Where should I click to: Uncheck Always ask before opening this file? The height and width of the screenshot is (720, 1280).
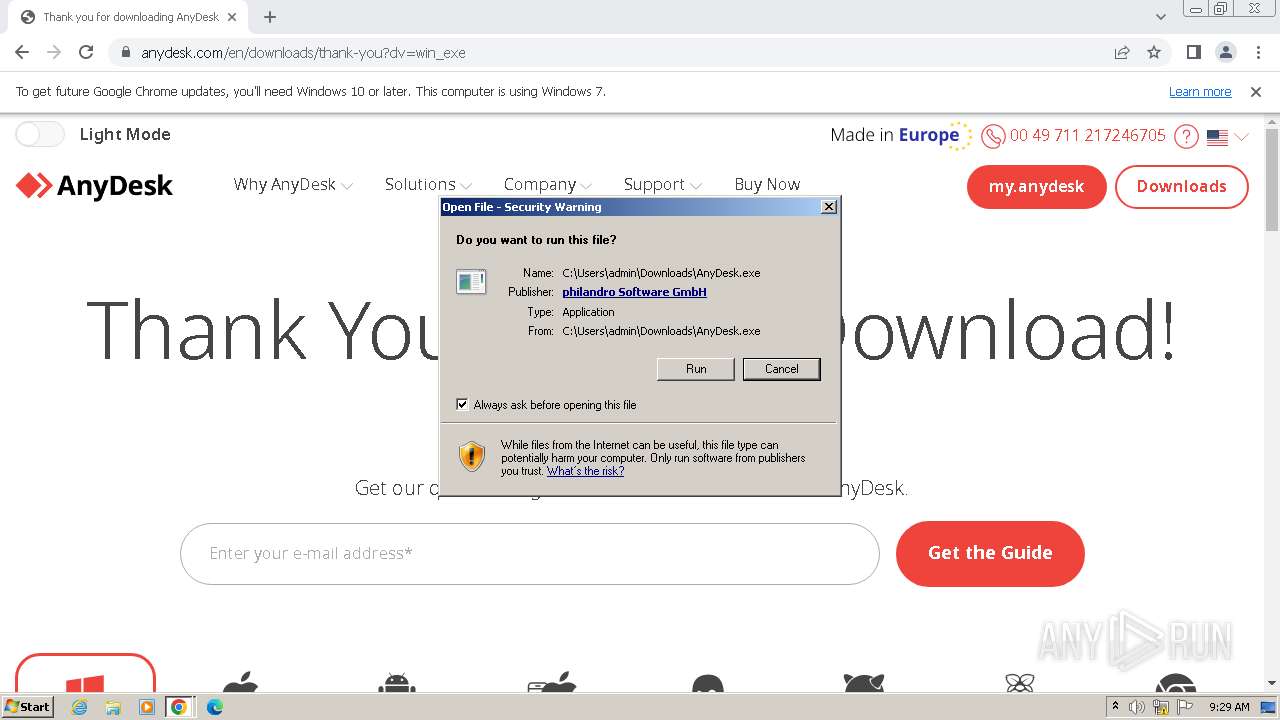[462, 405]
